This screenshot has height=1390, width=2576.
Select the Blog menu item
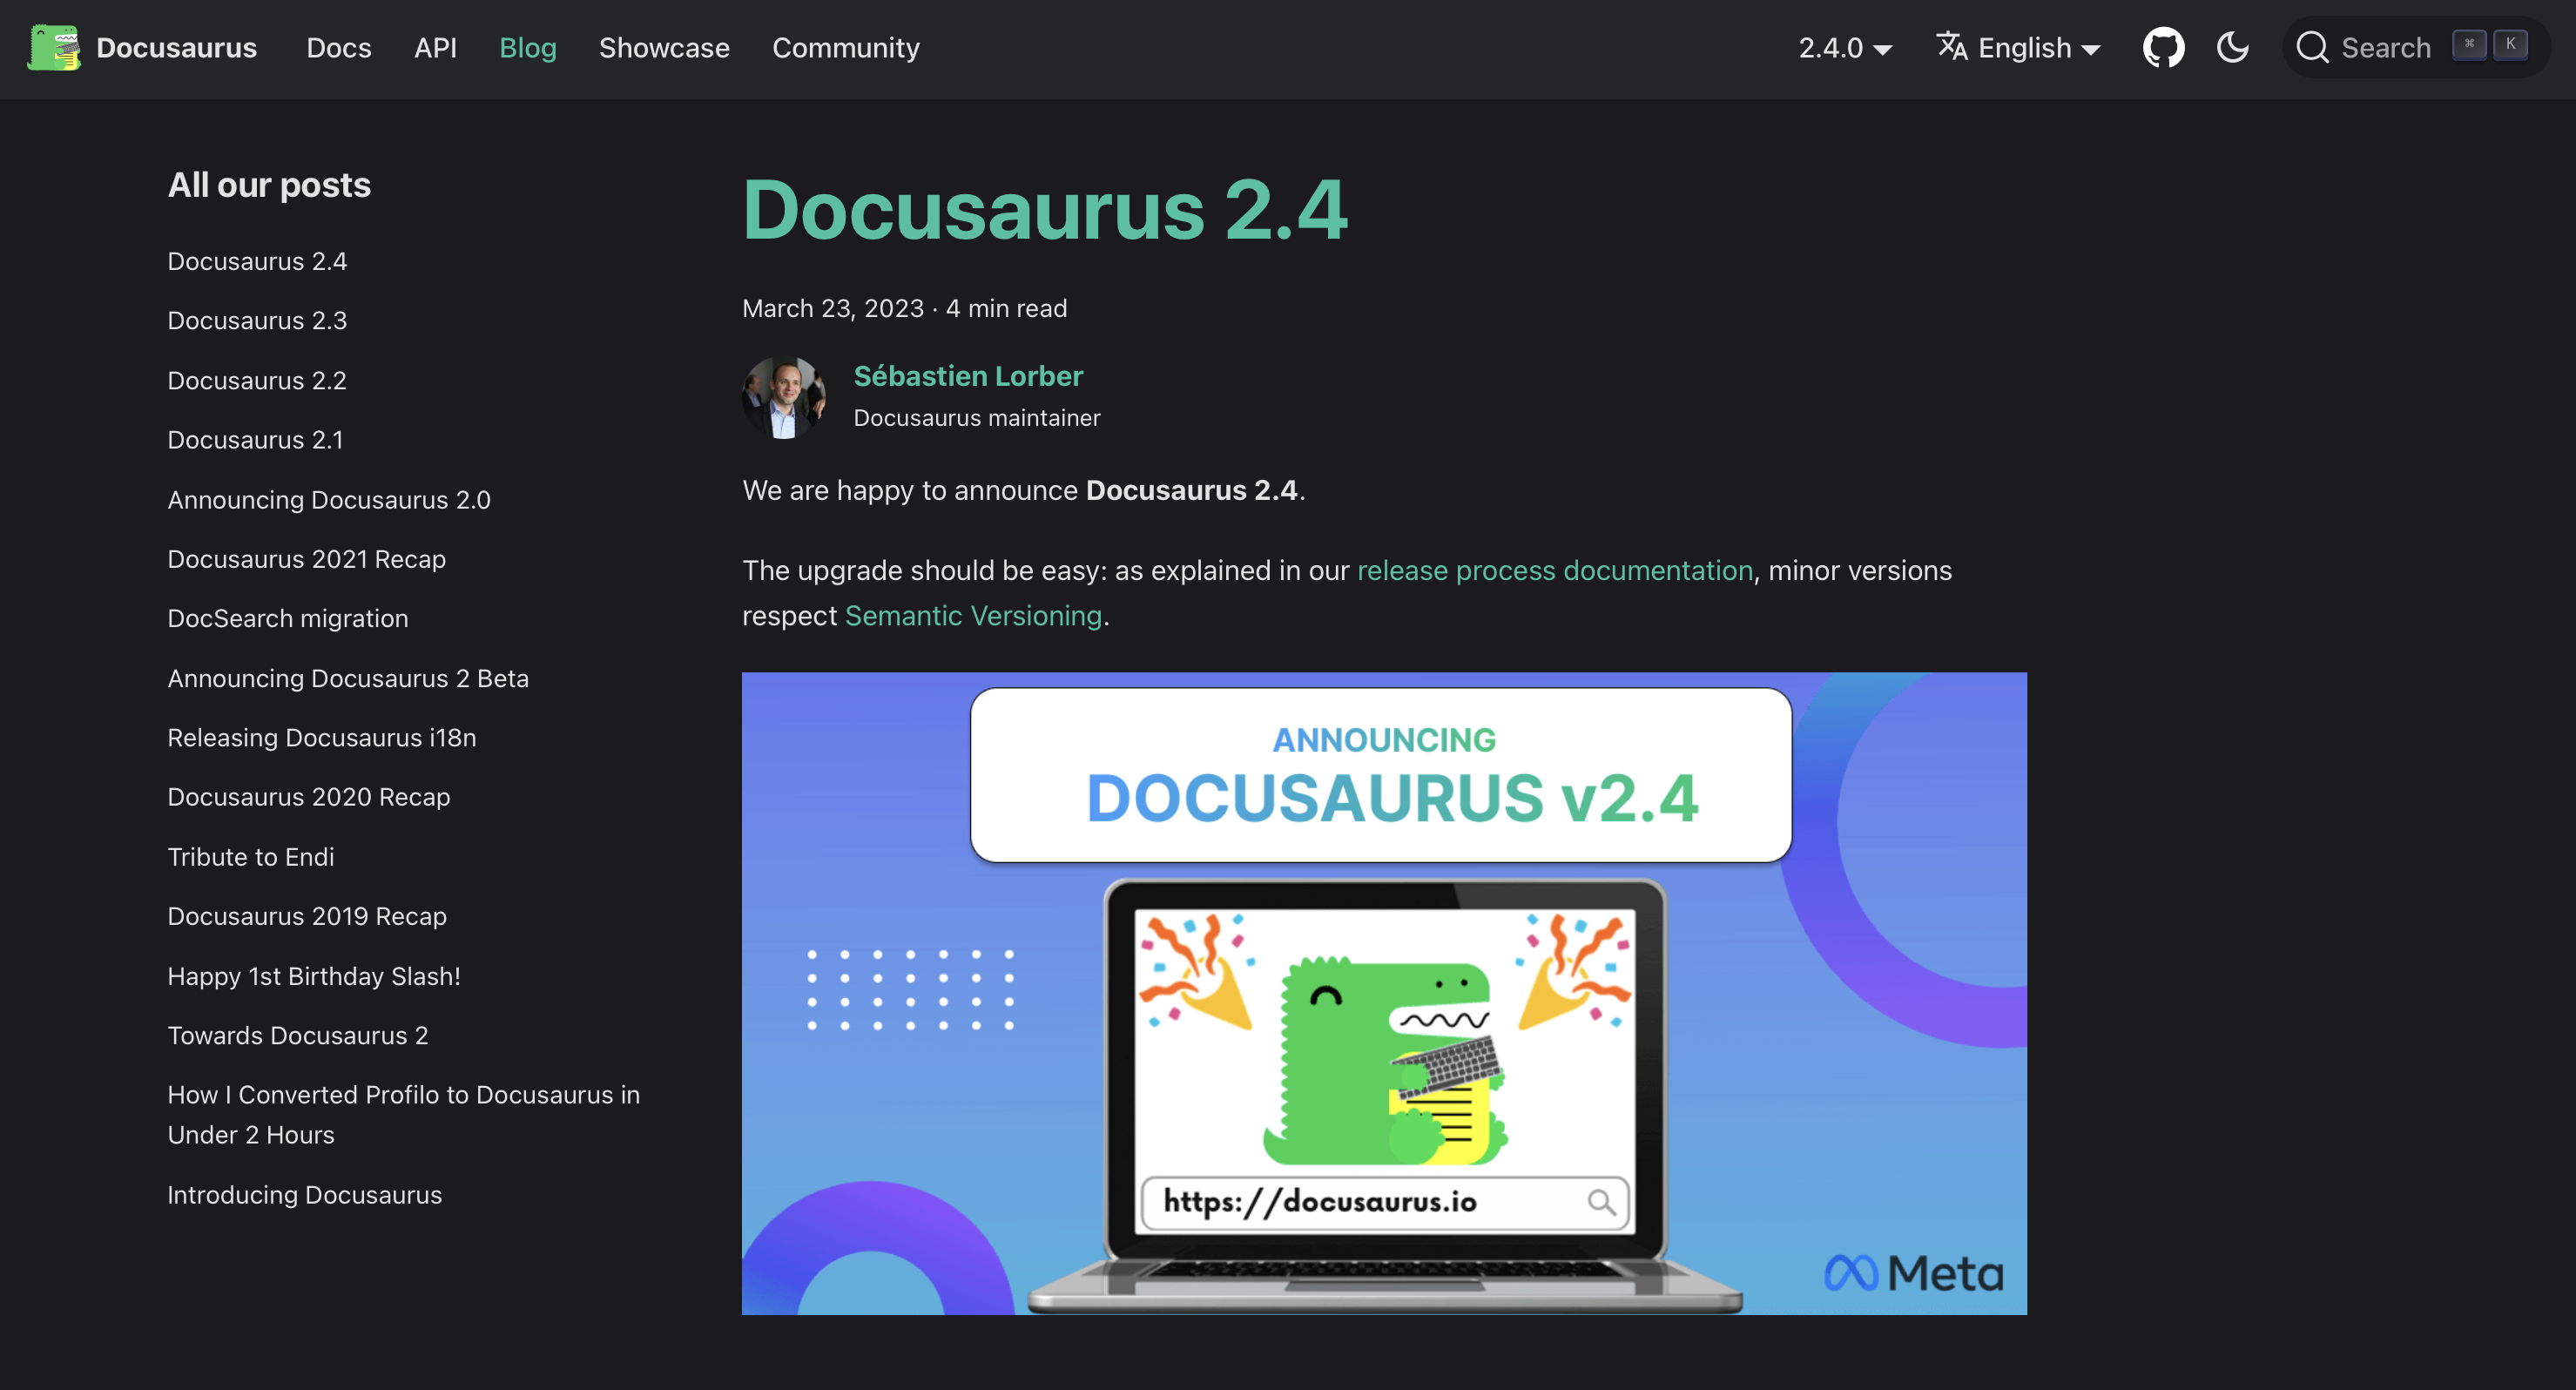527,48
